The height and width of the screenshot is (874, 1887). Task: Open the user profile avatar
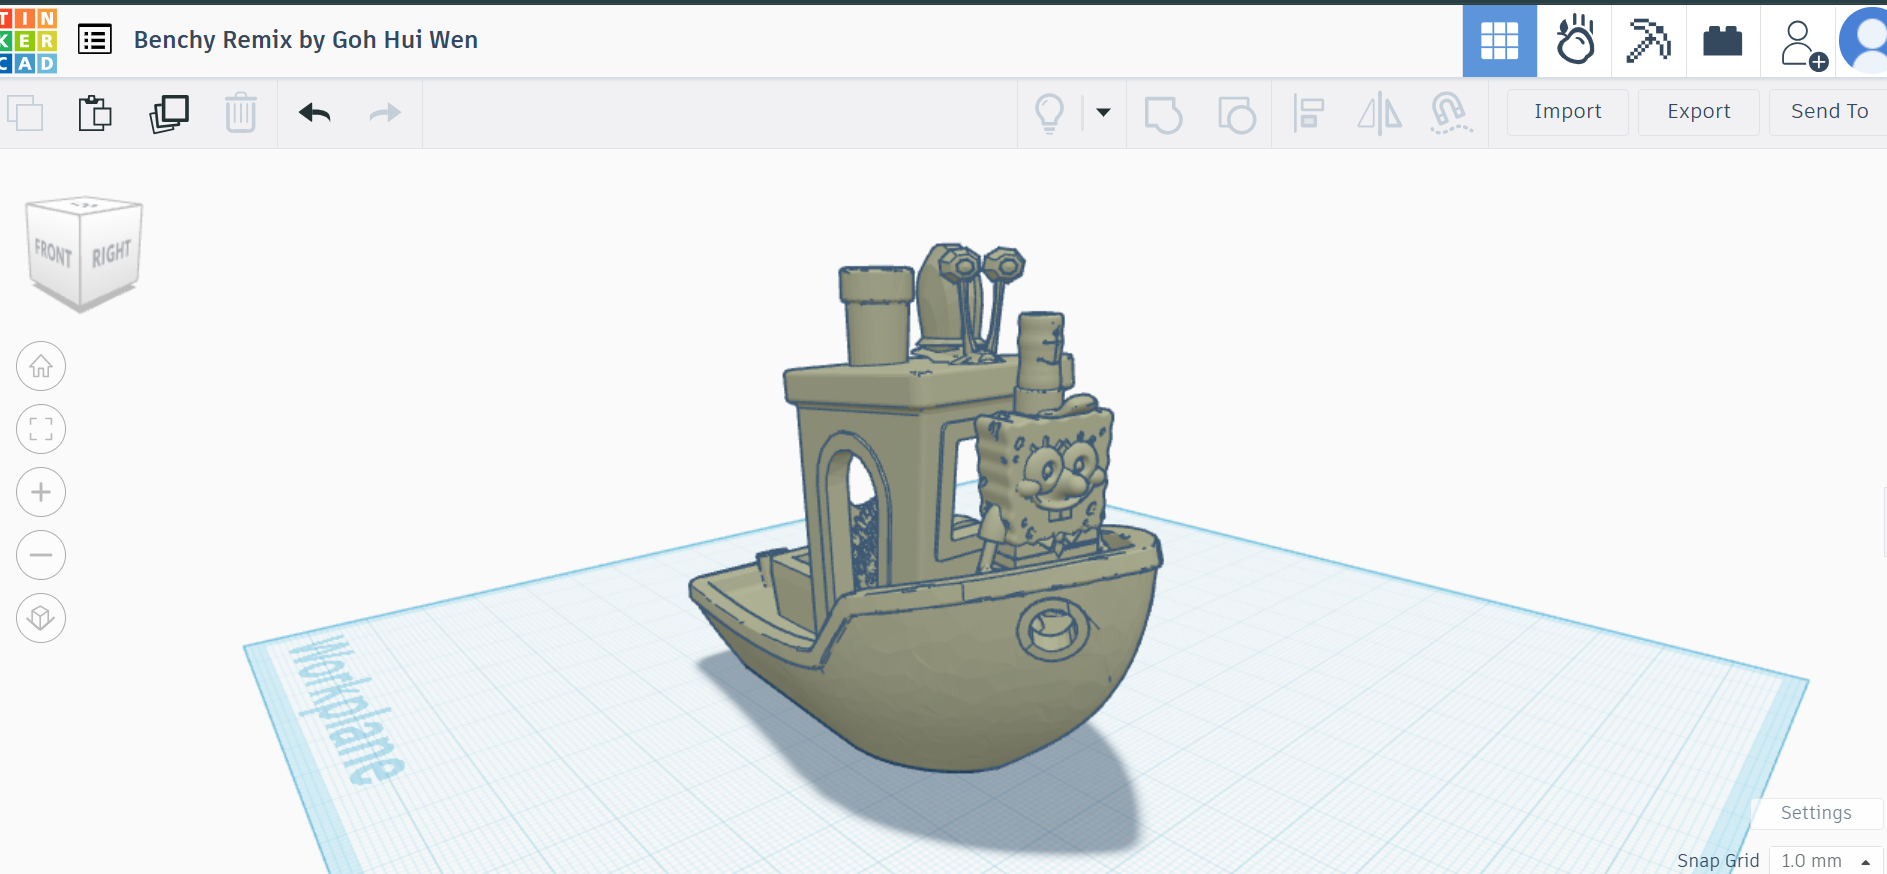[1865, 41]
